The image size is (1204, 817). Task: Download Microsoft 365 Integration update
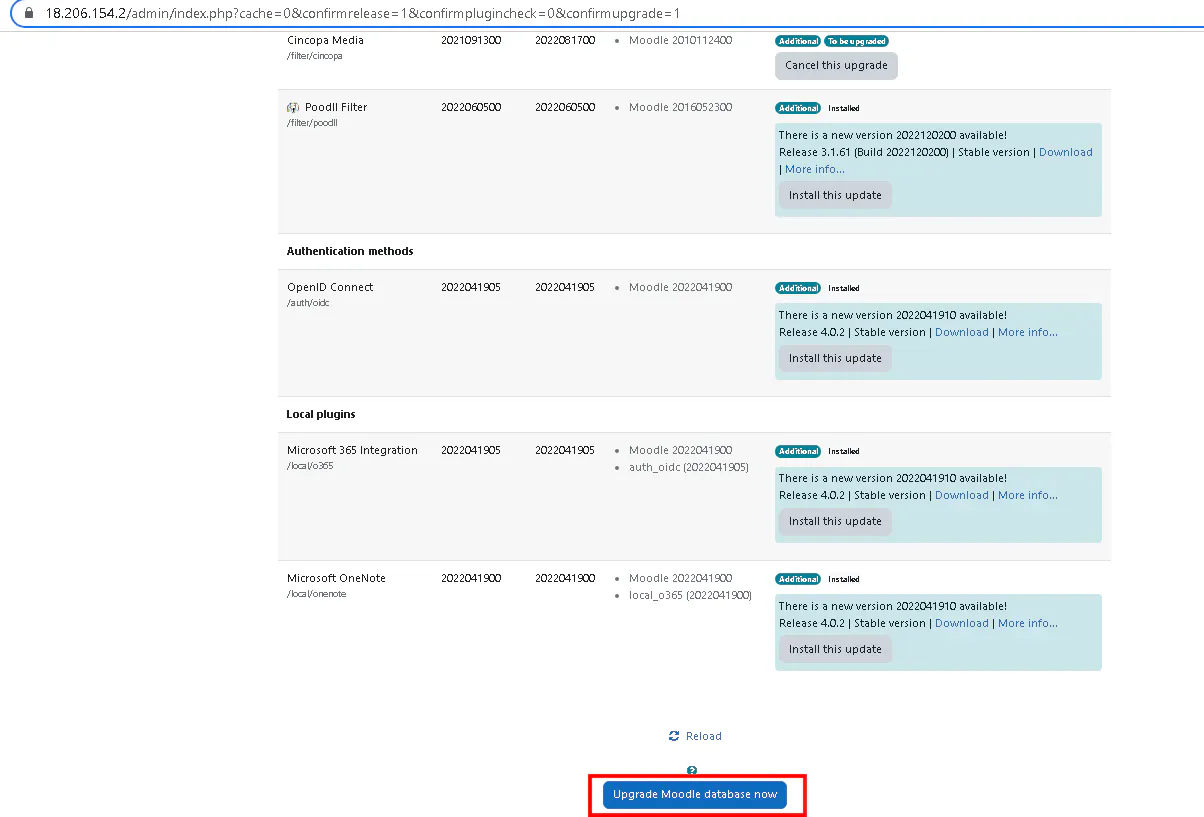click(961, 495)
